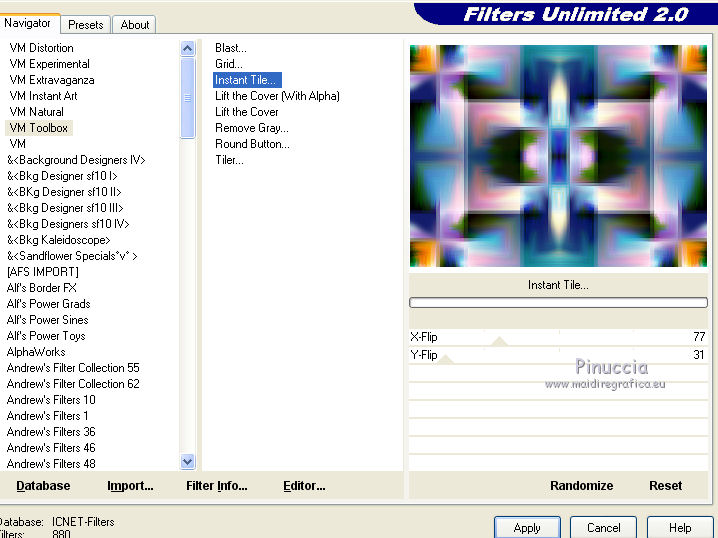
Task: Select Andrew's Filters 46
Action: tap(51, 448)
